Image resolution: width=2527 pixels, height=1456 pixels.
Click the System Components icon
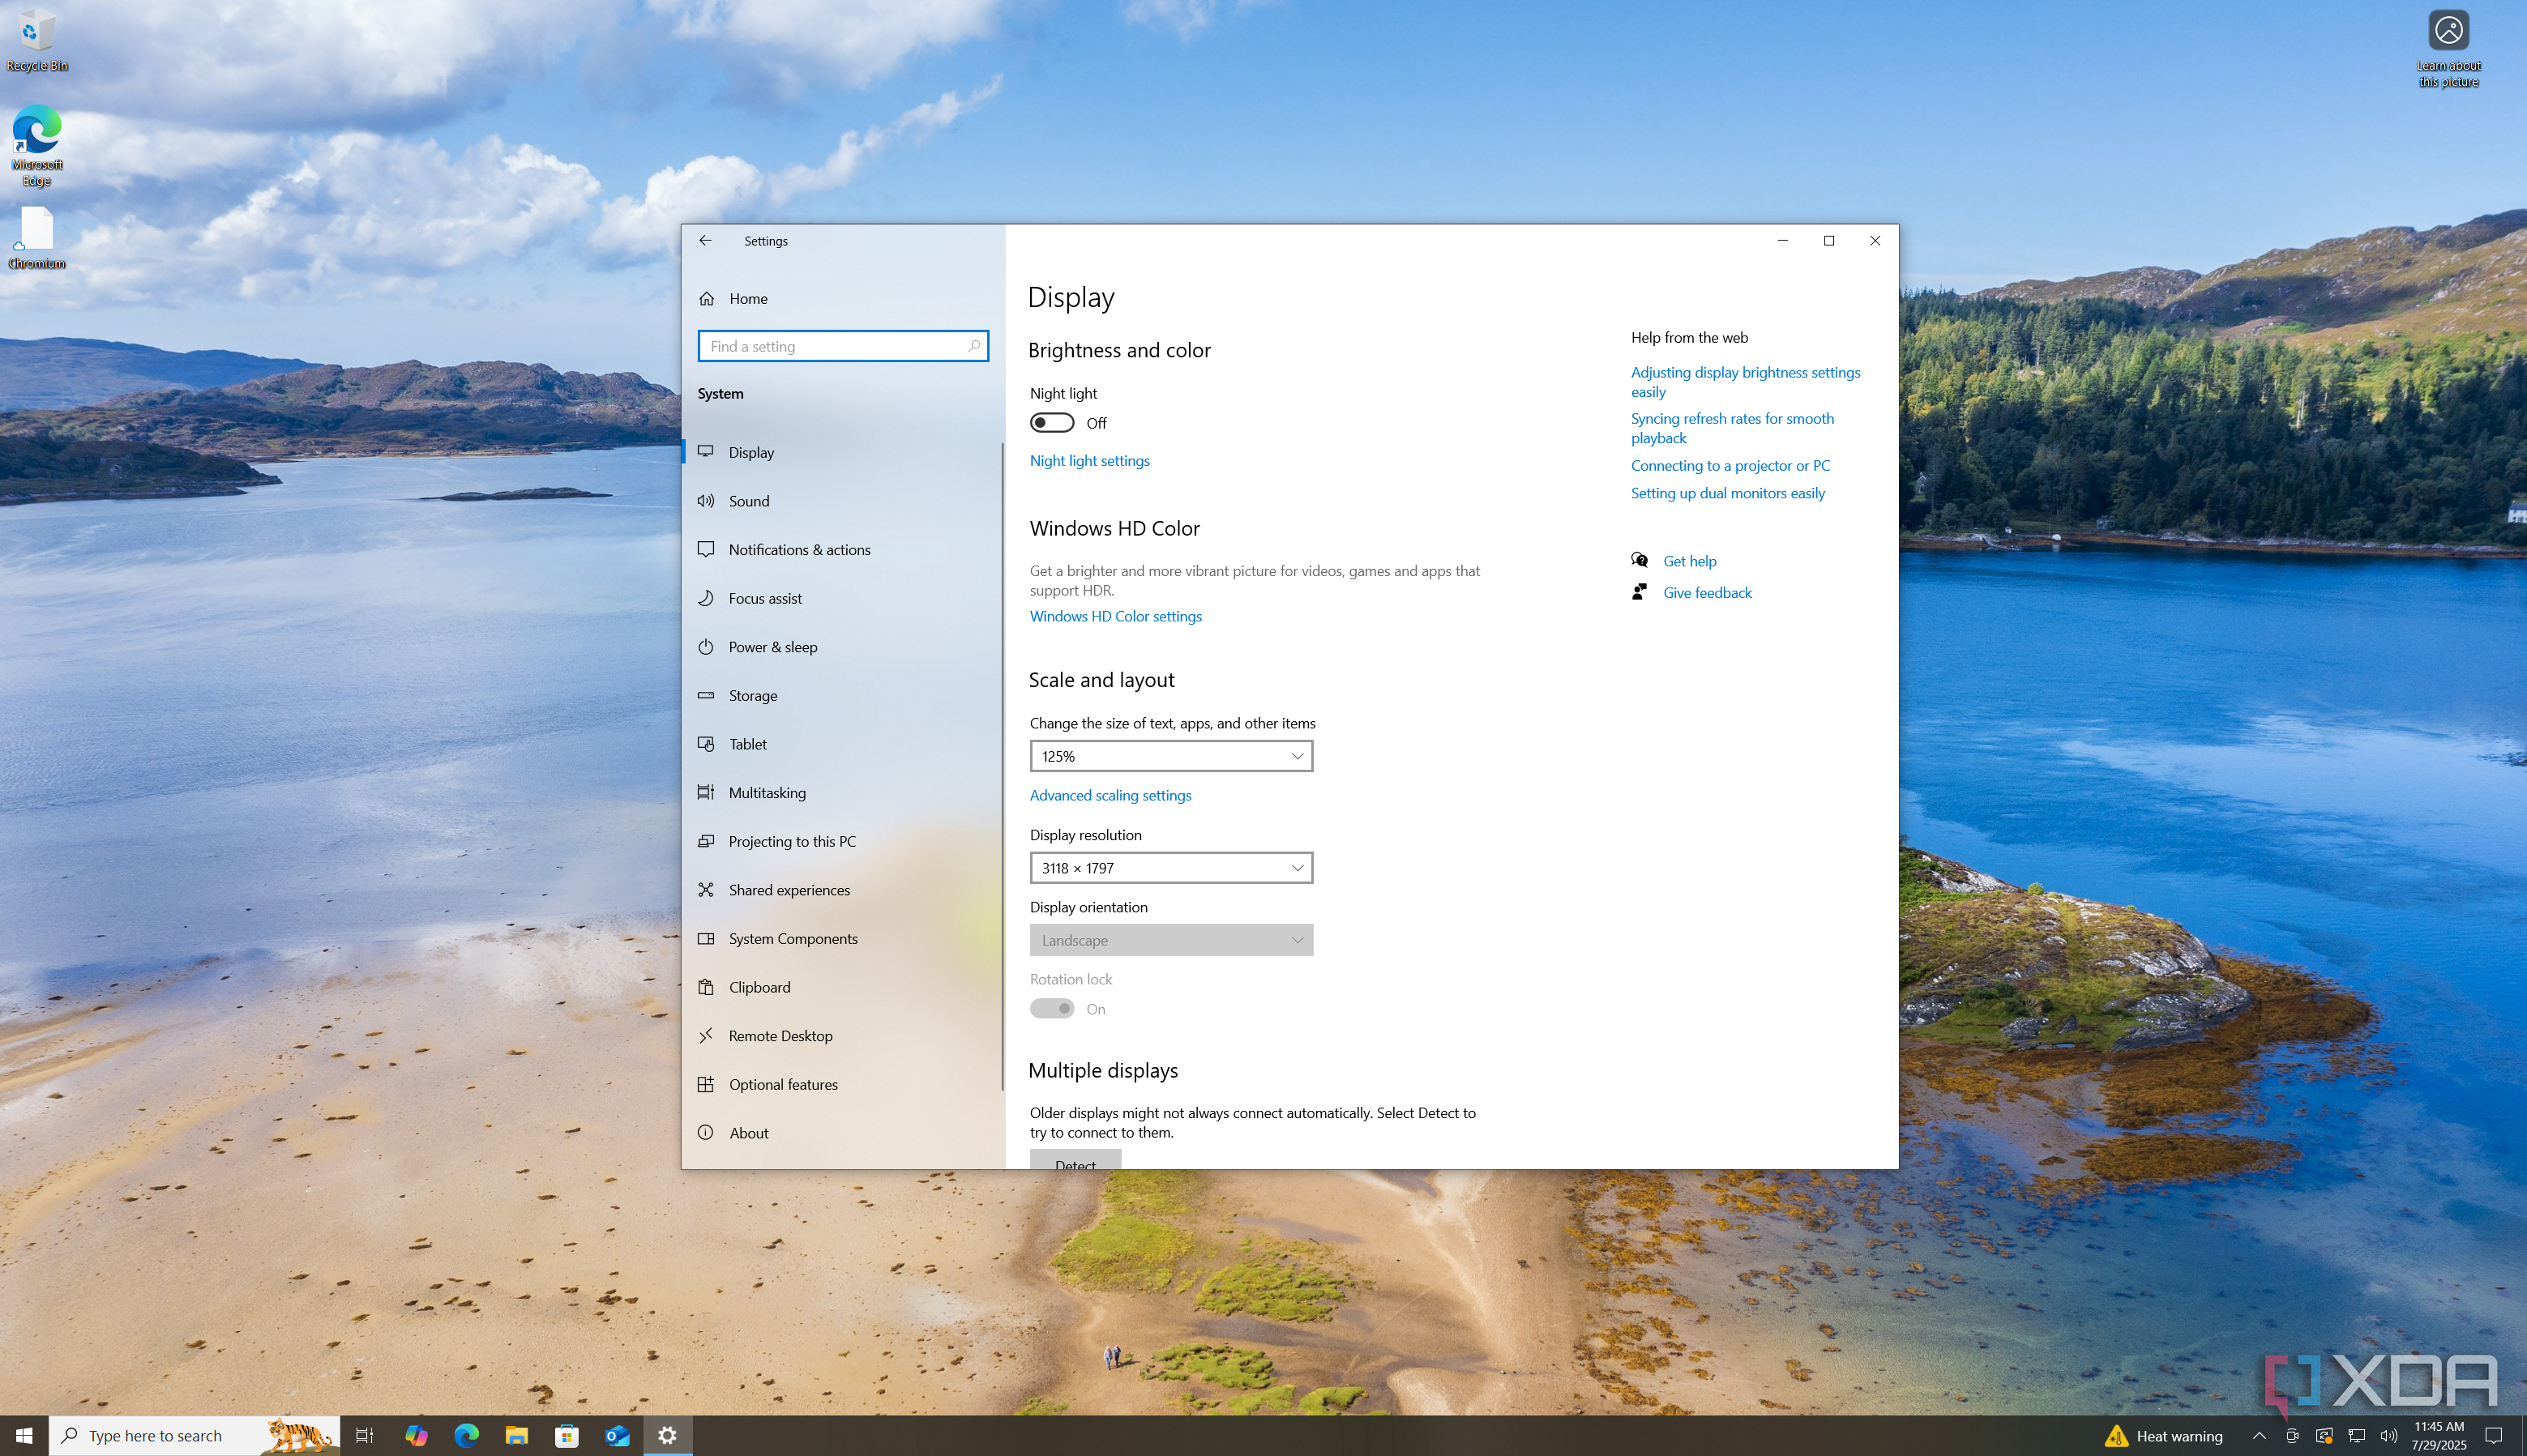706,938
